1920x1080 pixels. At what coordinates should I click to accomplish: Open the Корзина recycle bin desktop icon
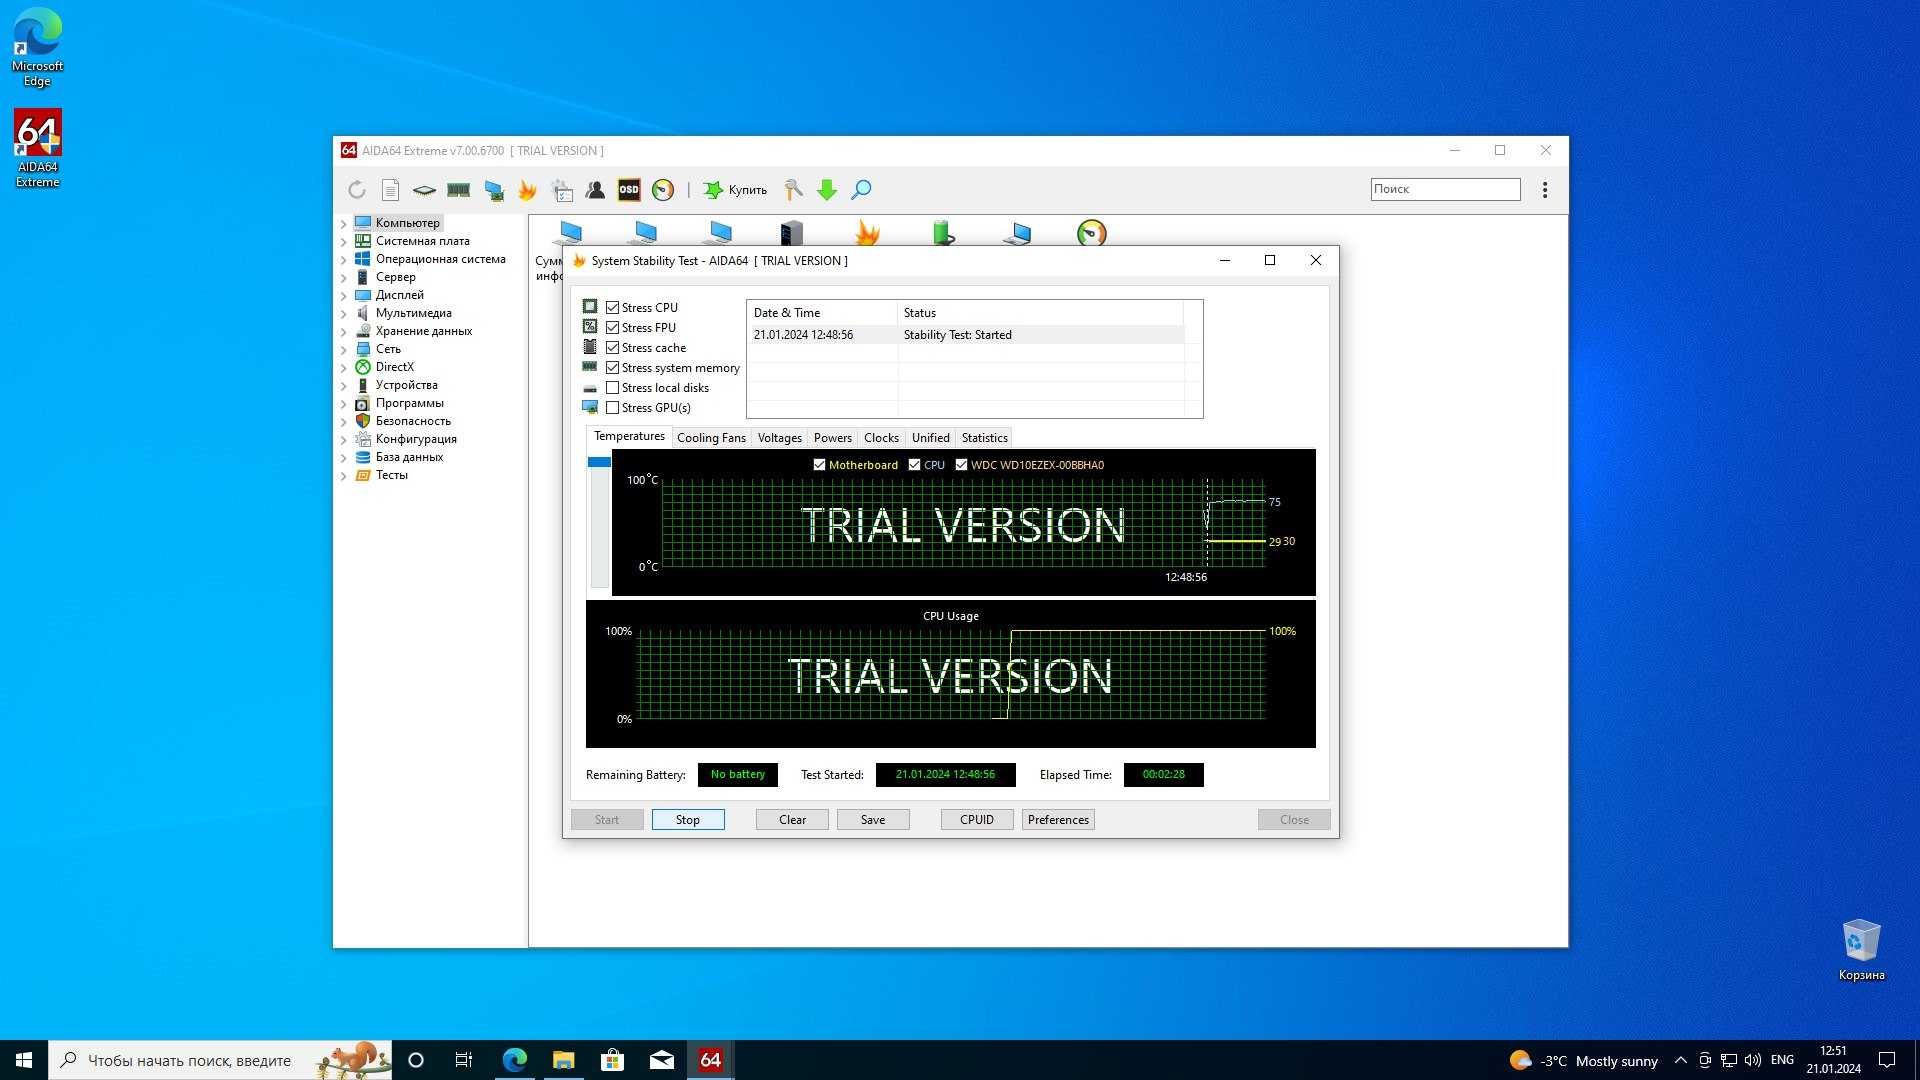1861,950
